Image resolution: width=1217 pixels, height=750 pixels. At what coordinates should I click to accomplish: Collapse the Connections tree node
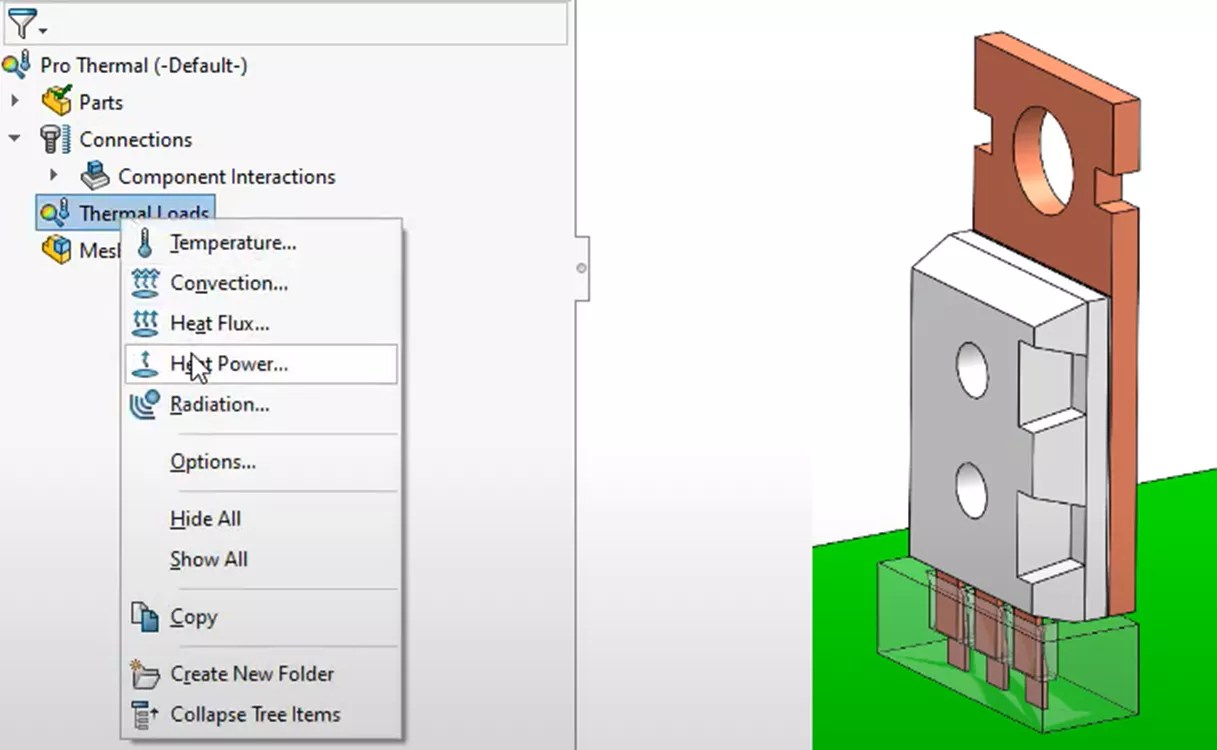click(14, 139)
